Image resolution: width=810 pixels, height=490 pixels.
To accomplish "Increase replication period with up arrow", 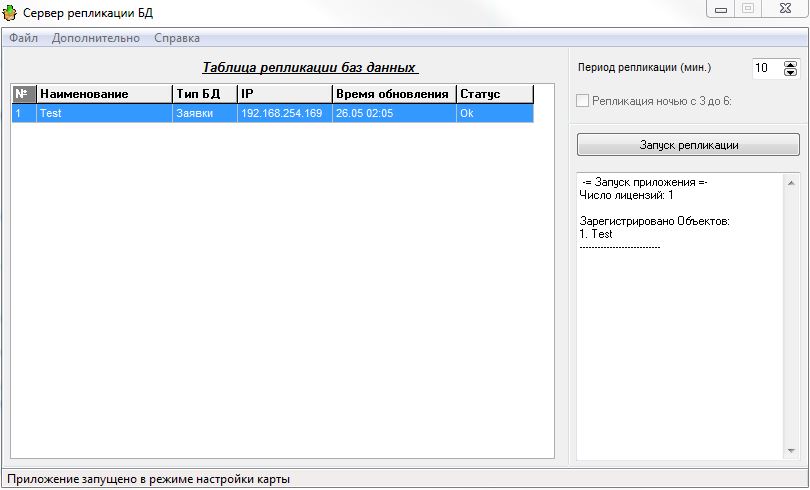I will click(x=791, y=64).
